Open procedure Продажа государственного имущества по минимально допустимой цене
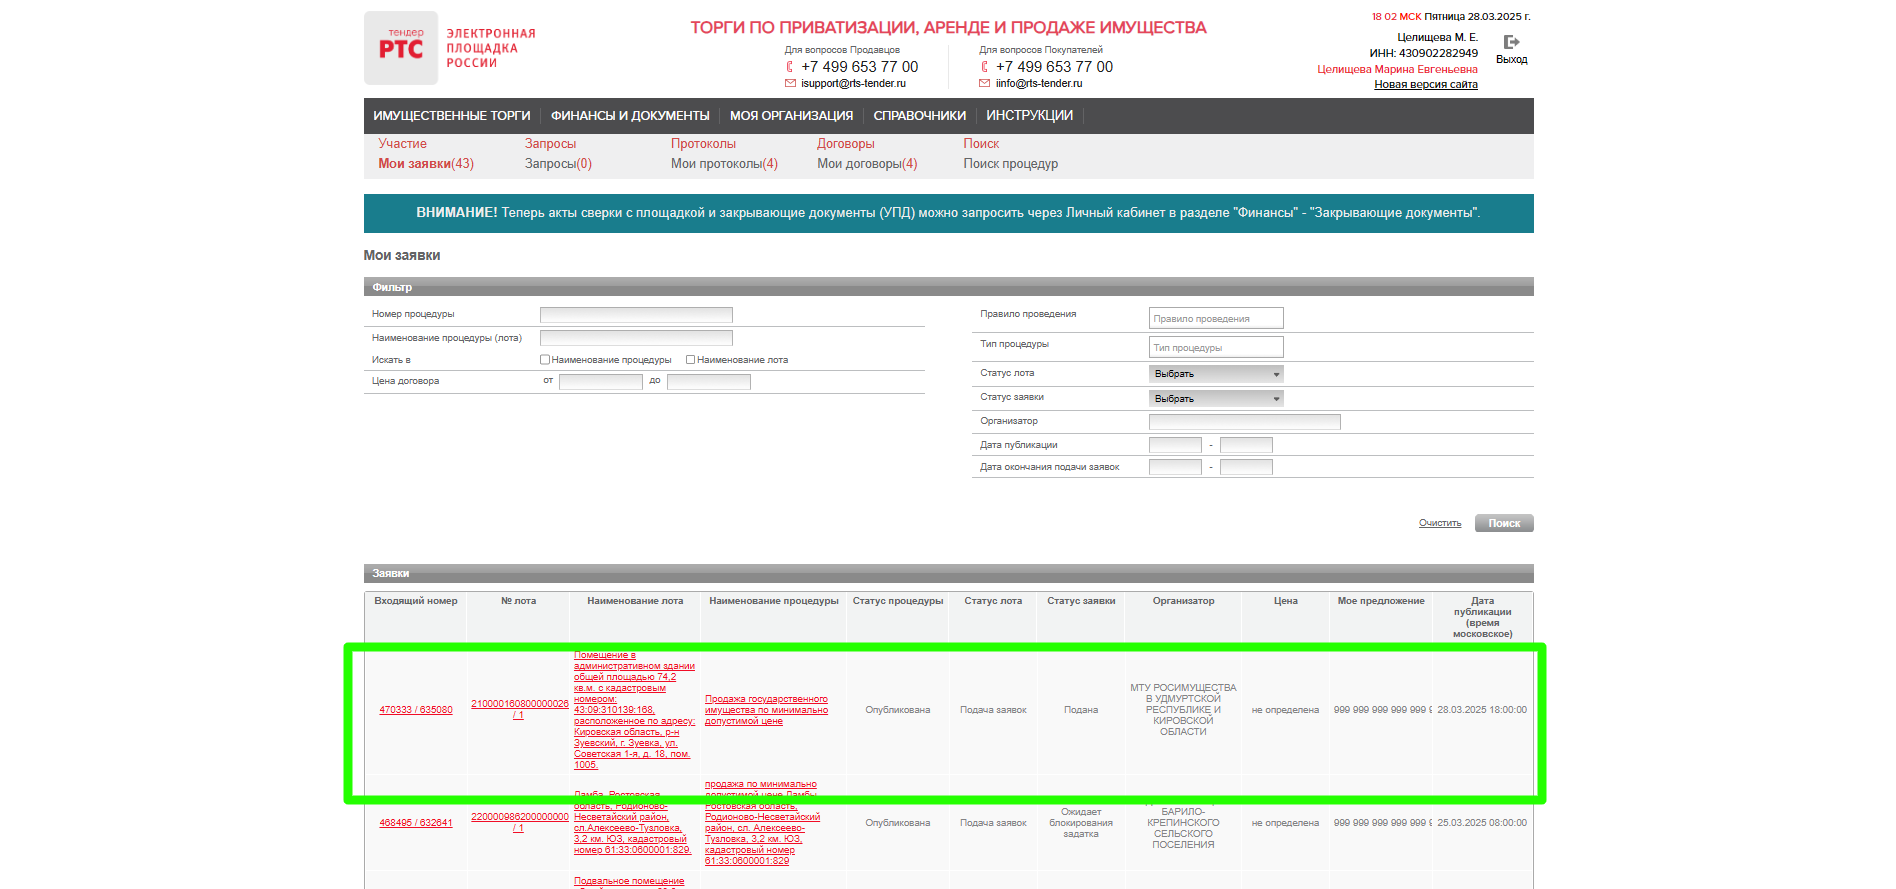The height and width of the screenshot is (889, 1896). (766, 710)
